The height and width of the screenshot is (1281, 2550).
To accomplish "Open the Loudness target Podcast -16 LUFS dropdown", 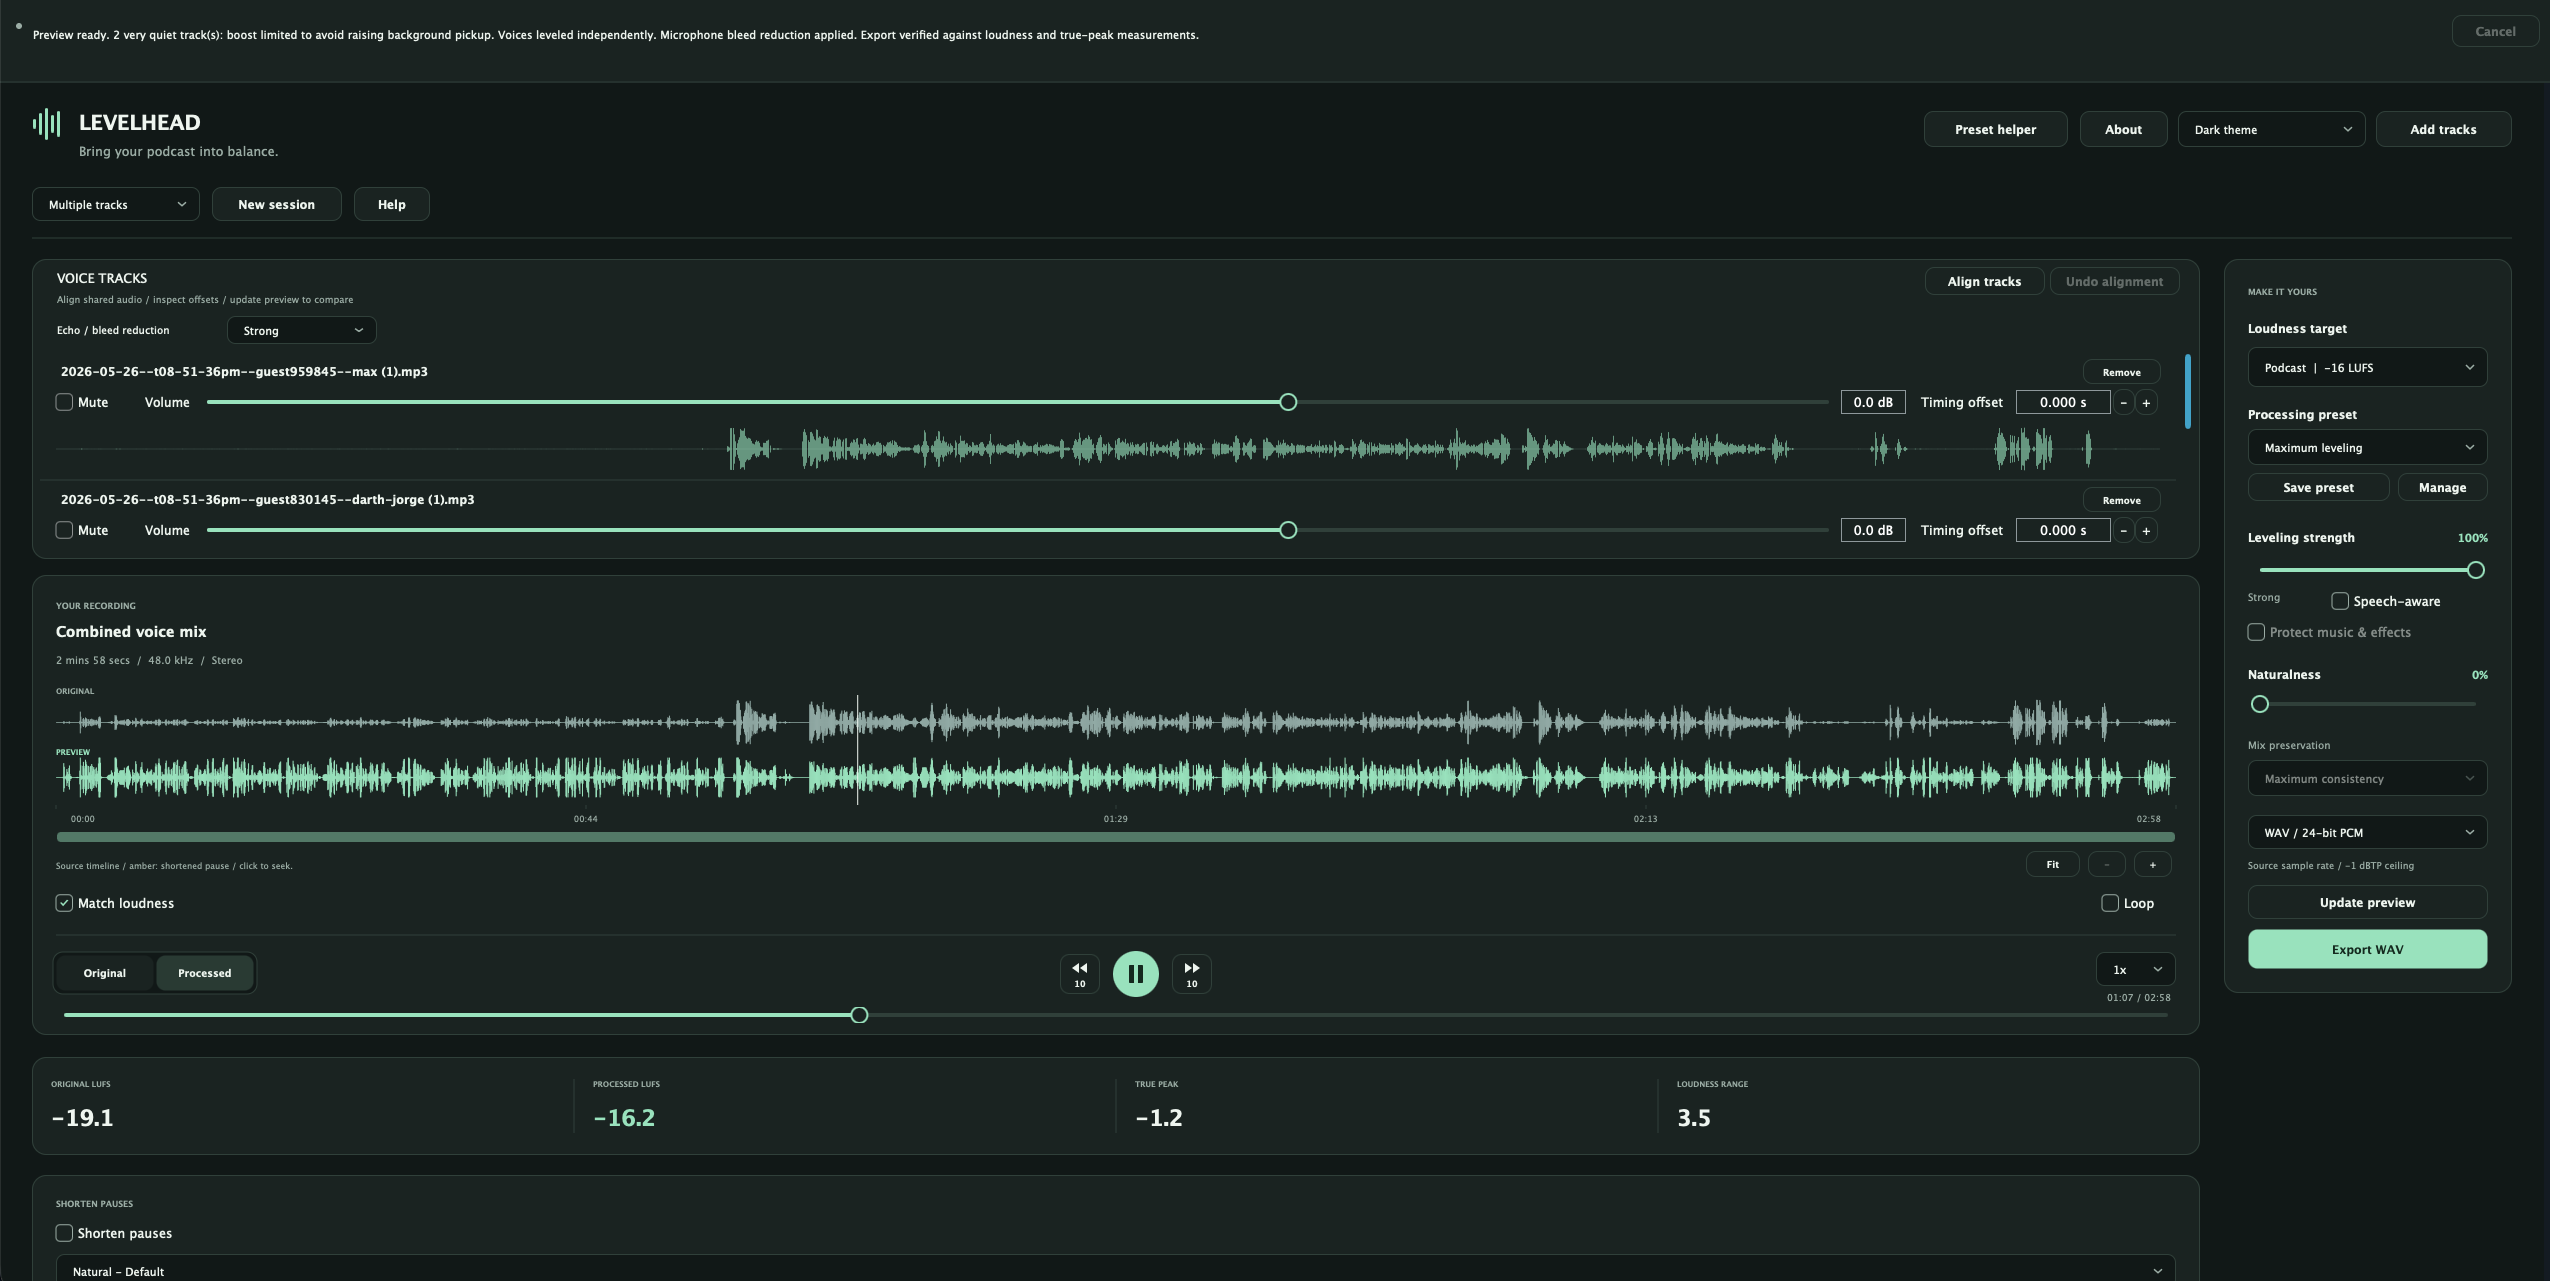I will click(2367, 368).
